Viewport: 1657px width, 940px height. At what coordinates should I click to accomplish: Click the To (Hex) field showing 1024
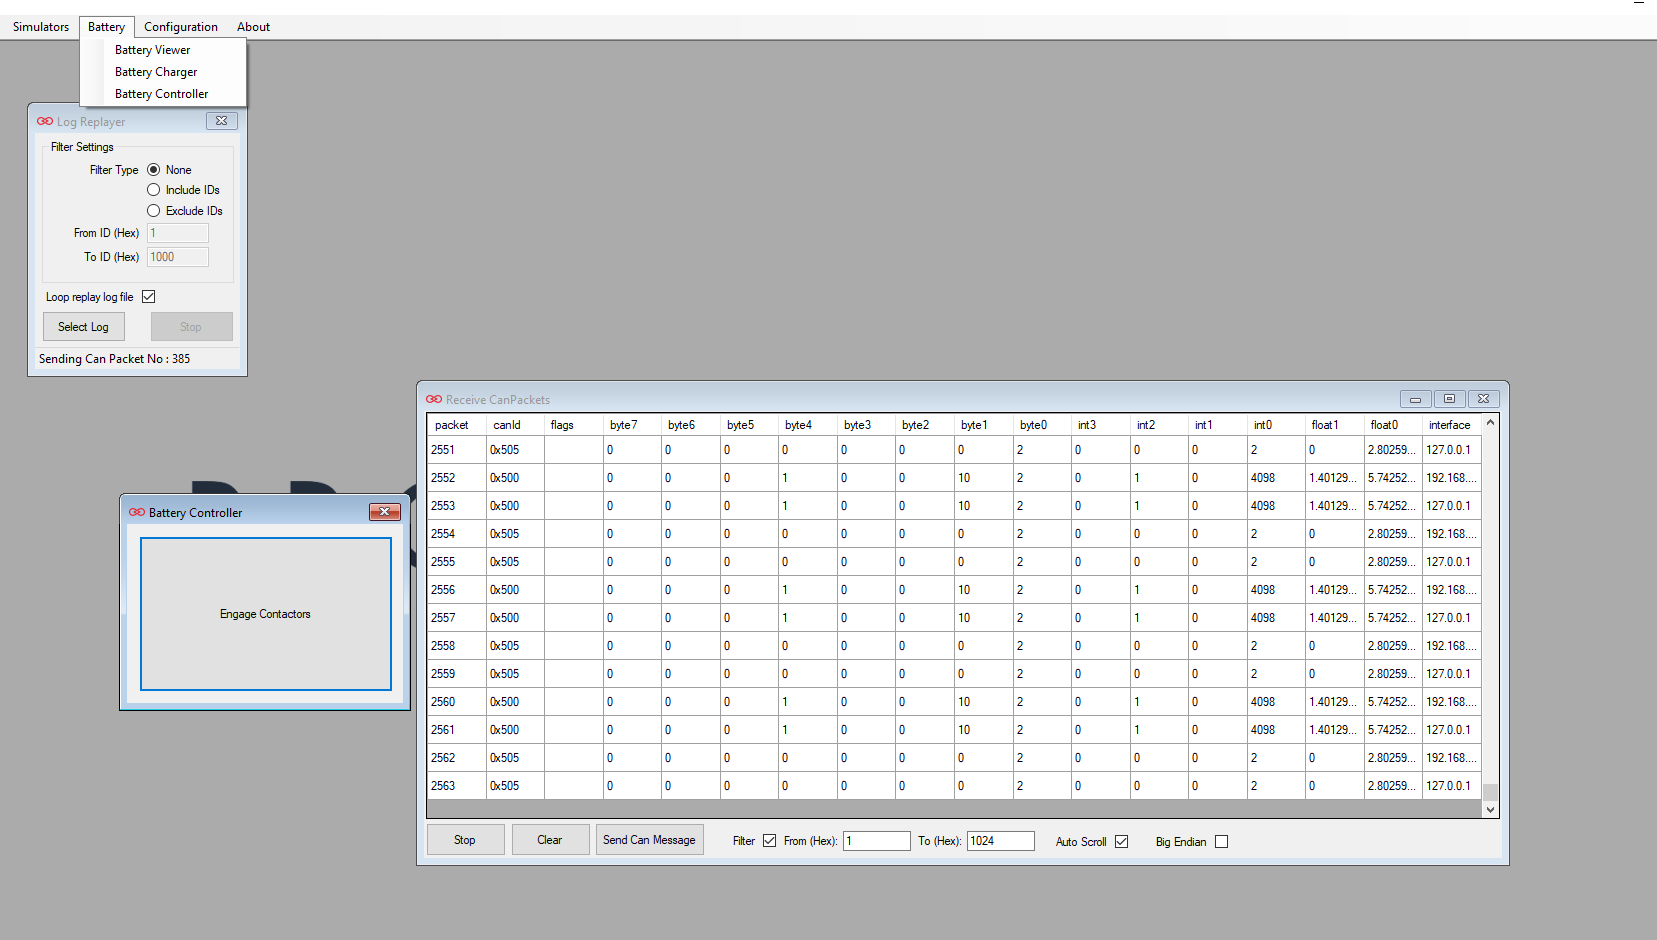click(1001, 841)
